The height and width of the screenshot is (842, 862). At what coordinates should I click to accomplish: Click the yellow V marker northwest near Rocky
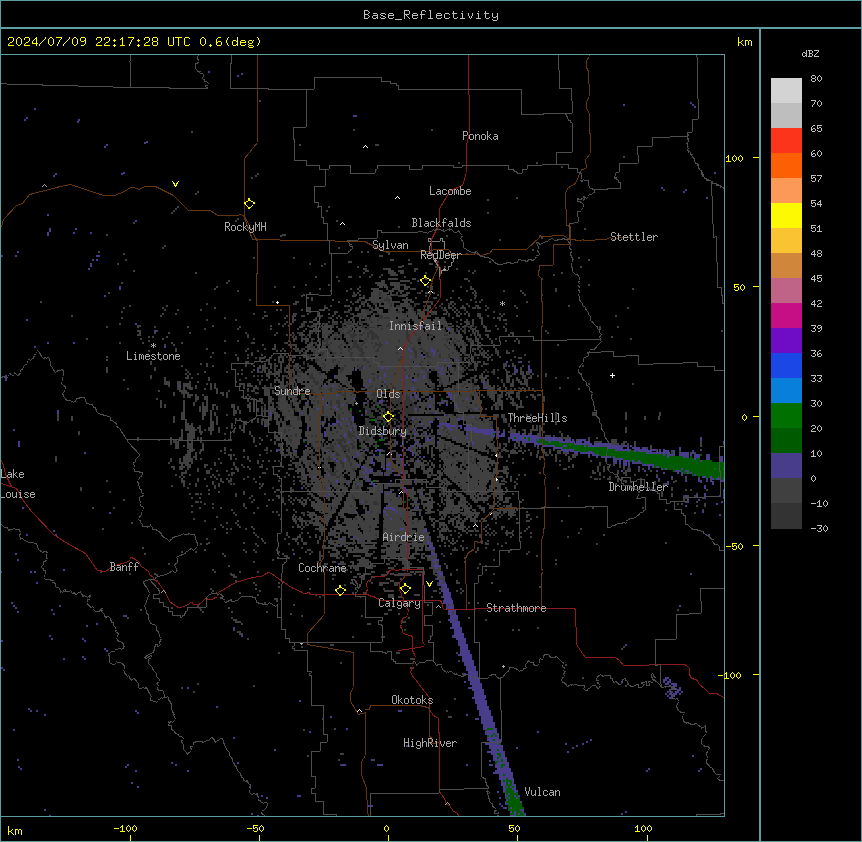175,184
